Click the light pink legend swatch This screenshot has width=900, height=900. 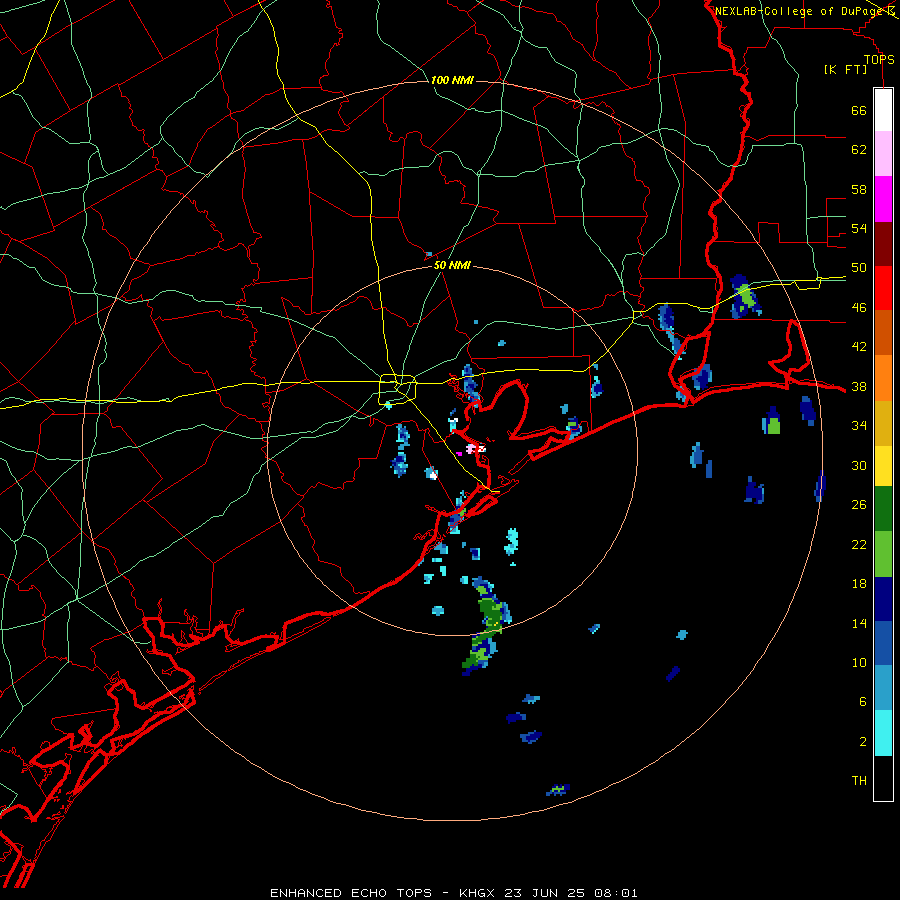883,153
